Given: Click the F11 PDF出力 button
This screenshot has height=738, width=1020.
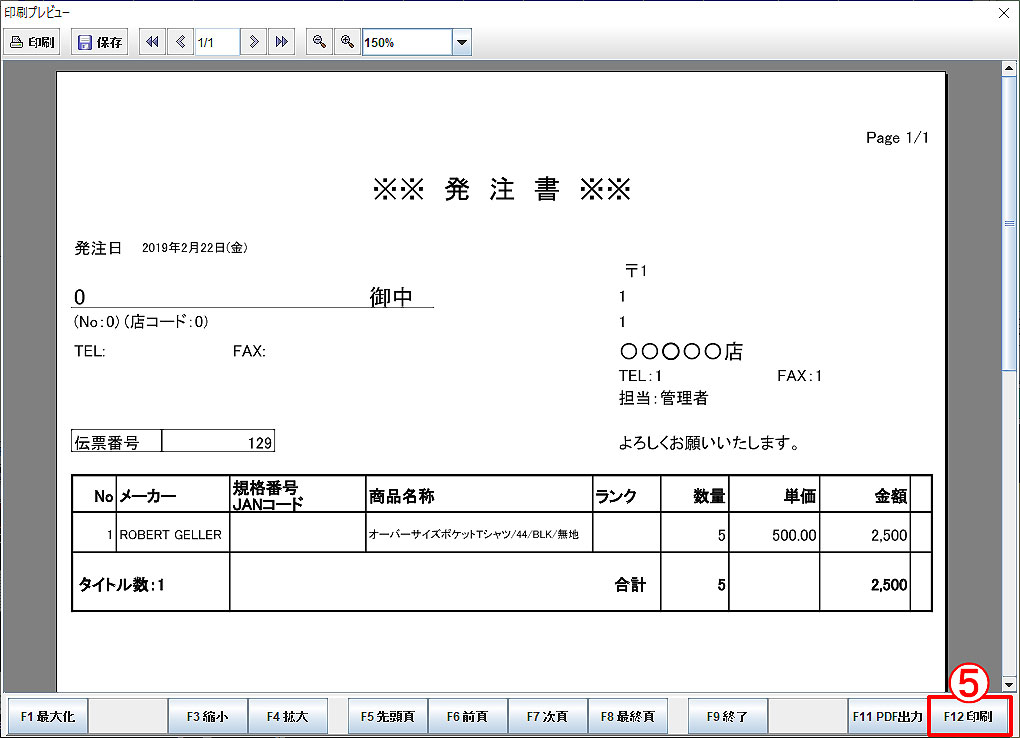Looking at the screenshot, I should [887, 717].
